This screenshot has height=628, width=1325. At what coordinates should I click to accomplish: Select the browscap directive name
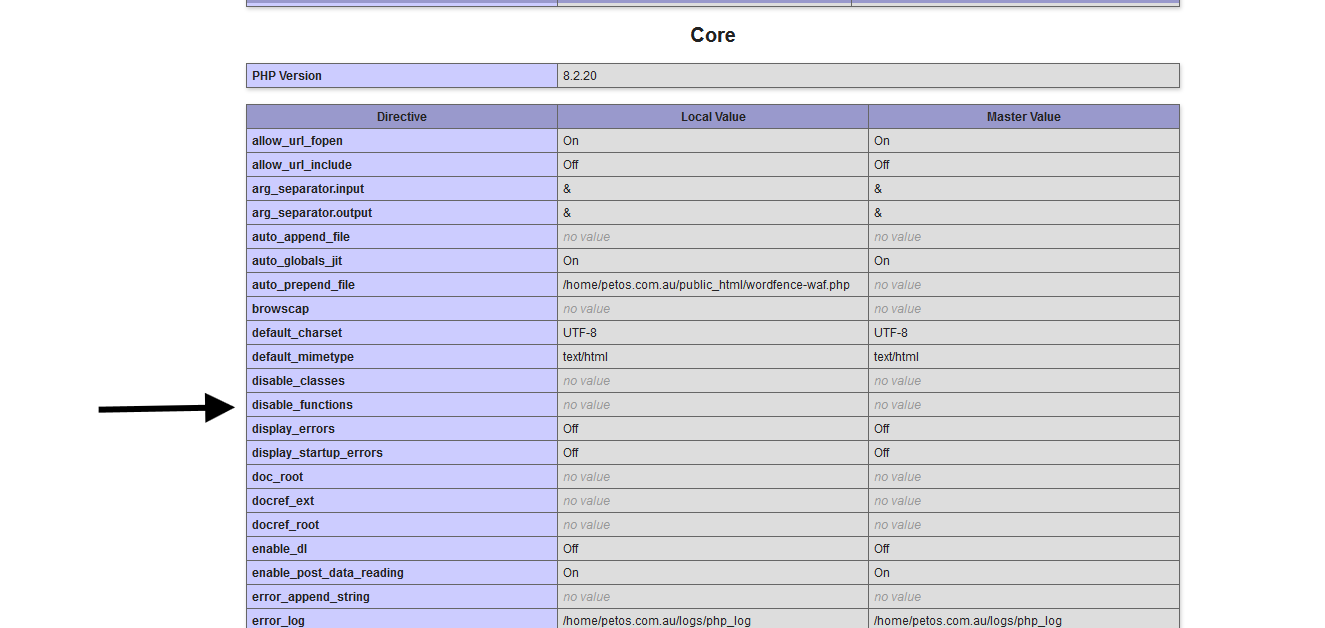pos(280,309)
